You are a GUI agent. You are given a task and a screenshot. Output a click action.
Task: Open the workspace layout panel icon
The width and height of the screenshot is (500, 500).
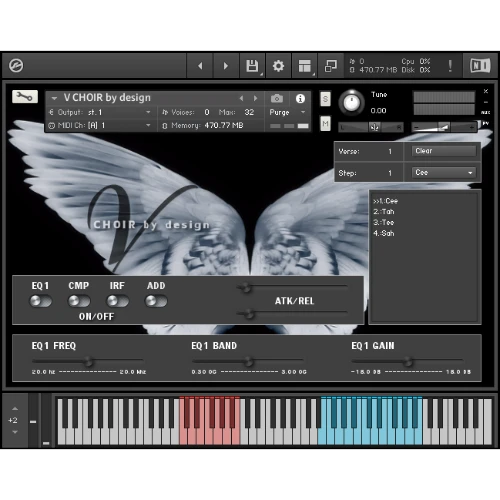[x=304, y=66]
